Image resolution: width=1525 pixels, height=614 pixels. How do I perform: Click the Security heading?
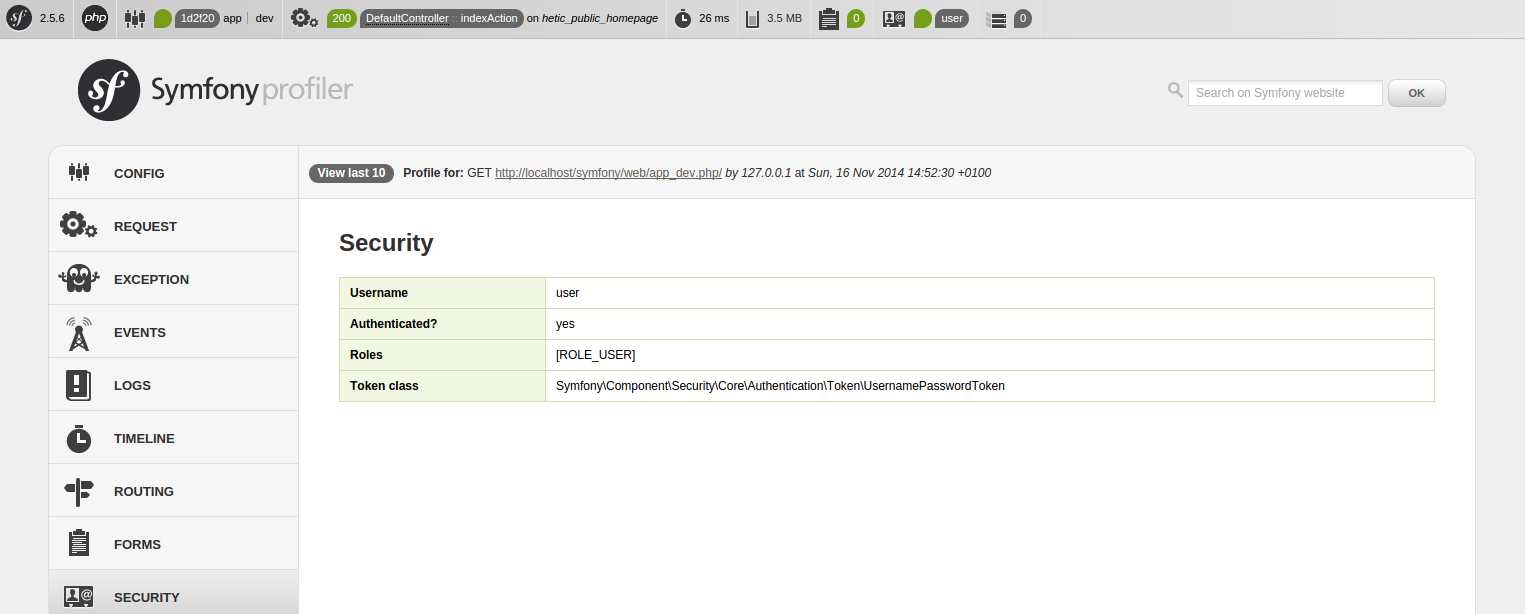pos(386,243)
